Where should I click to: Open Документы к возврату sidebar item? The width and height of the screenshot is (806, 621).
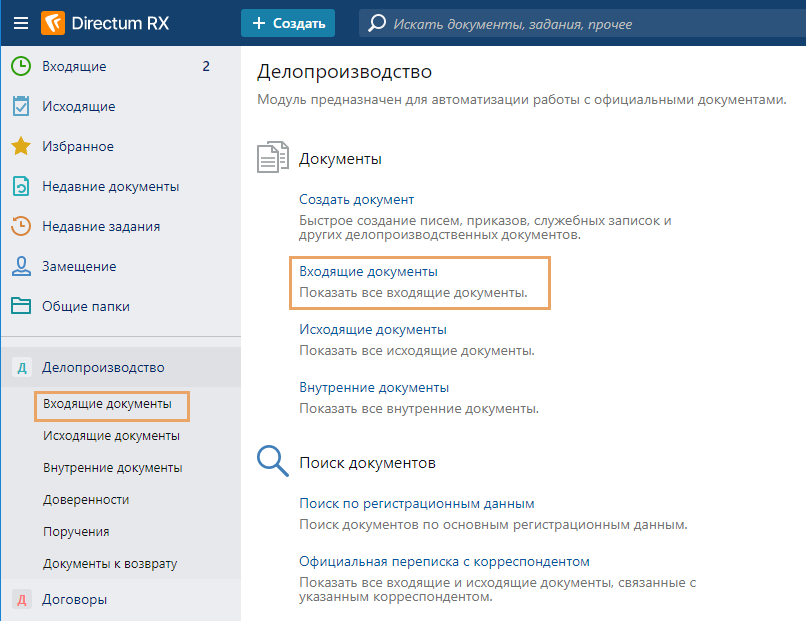110,564
